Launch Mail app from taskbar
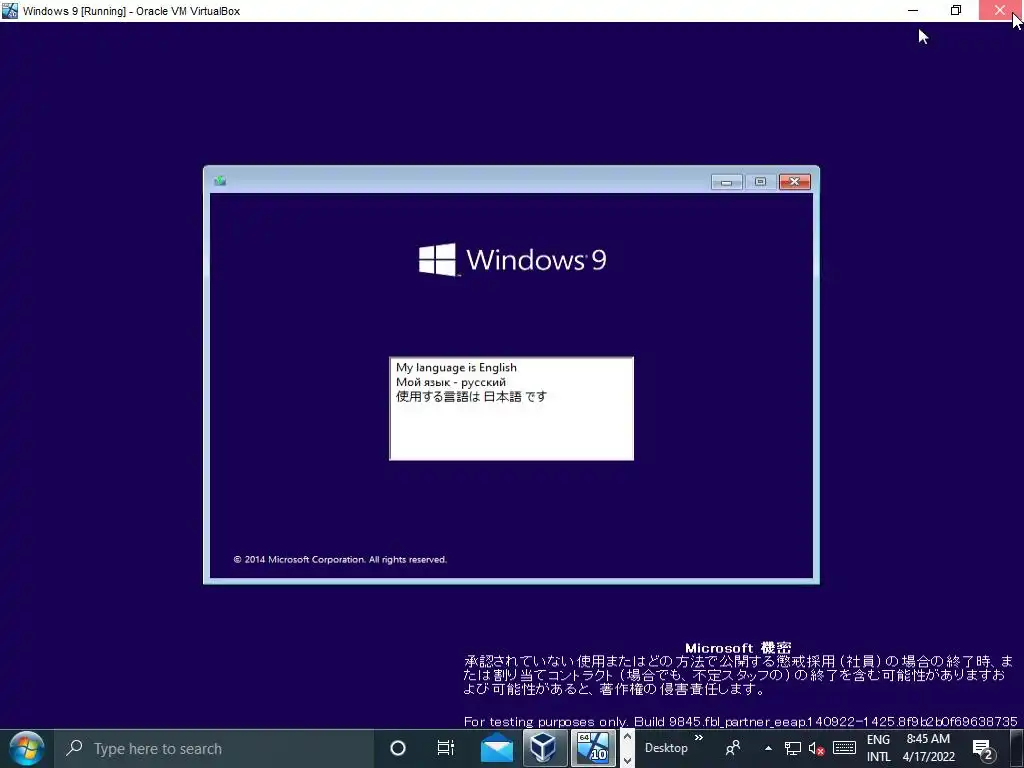The image size is (1024, 768). click(497, 748)
